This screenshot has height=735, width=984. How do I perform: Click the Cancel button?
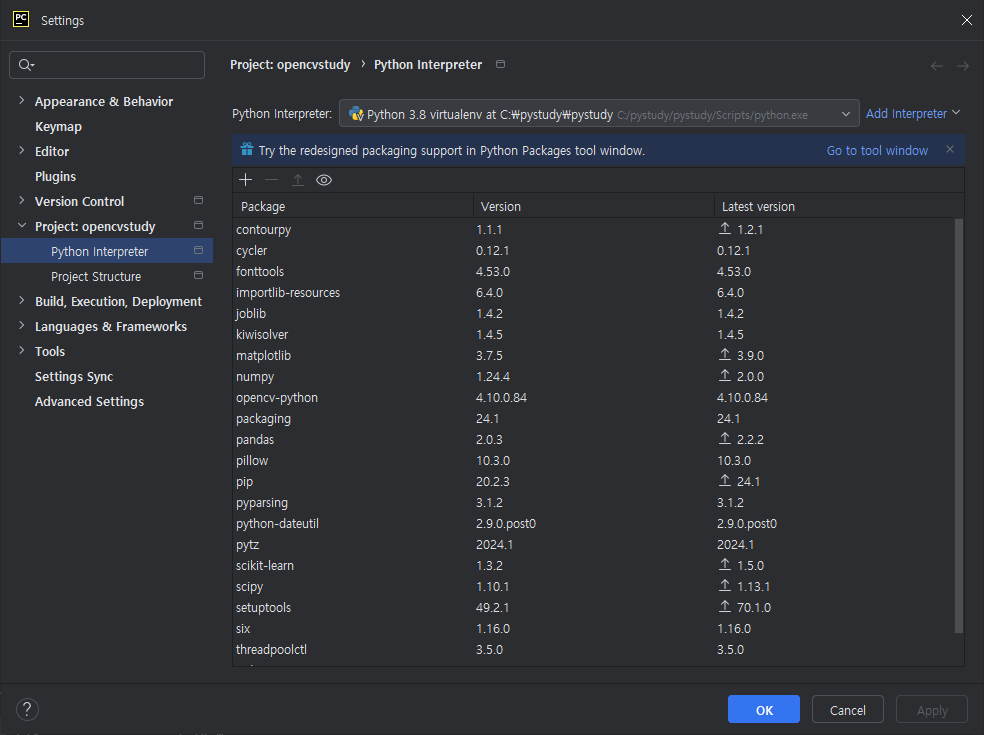point(848,709)
